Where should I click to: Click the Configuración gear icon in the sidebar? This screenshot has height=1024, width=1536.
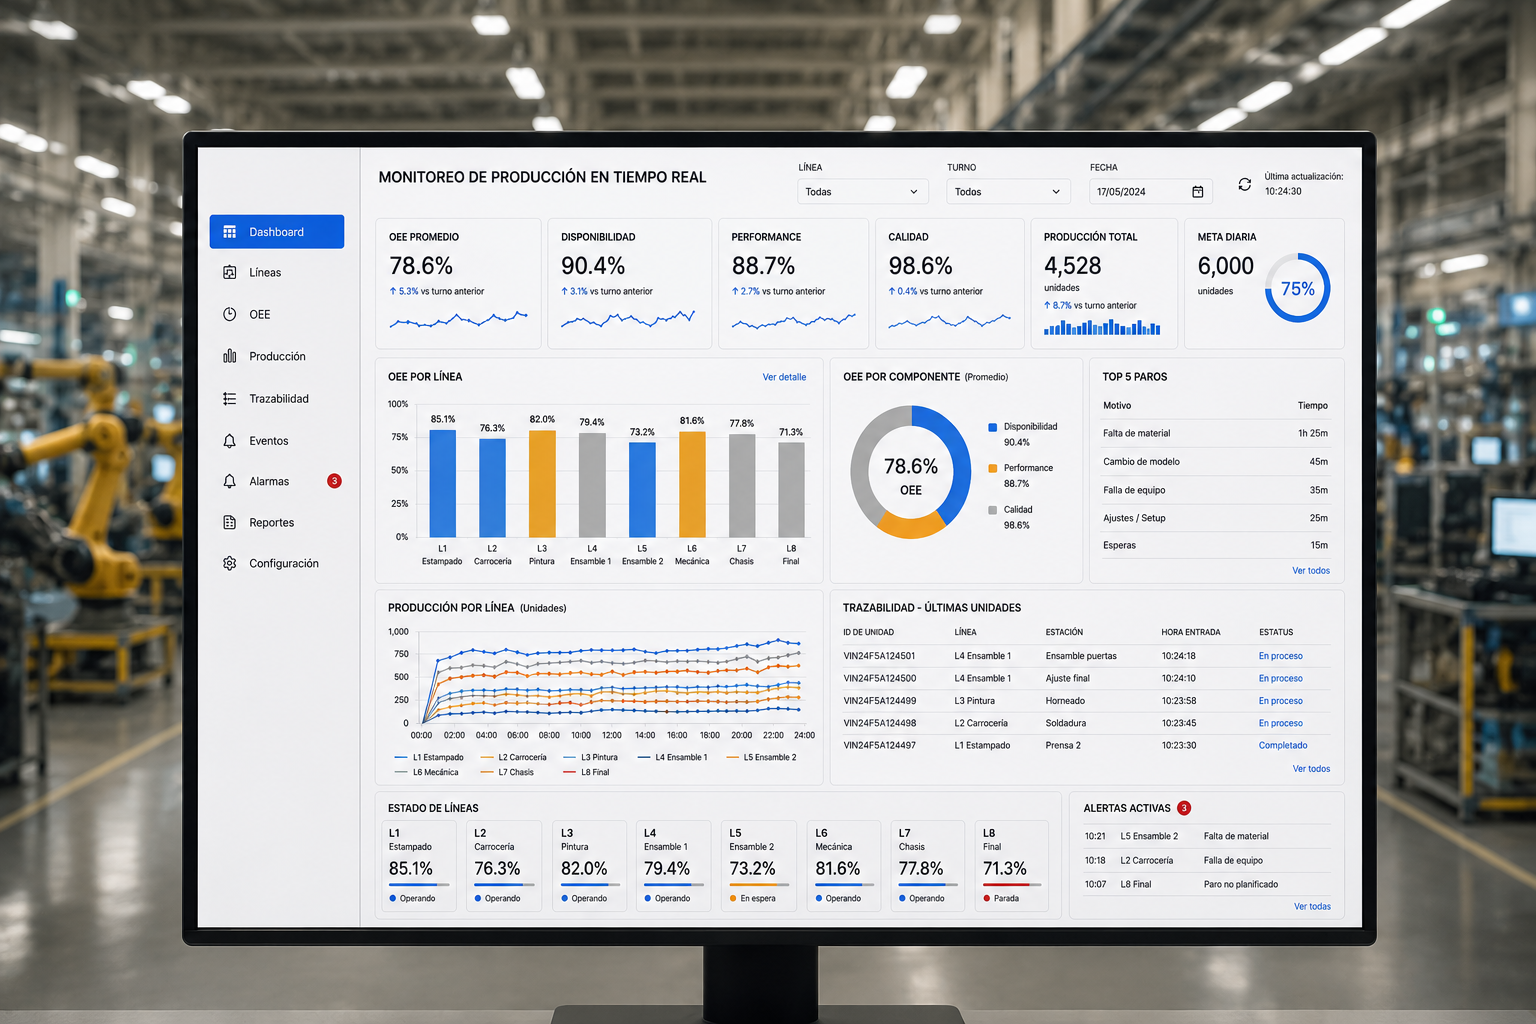click(230, 564)
